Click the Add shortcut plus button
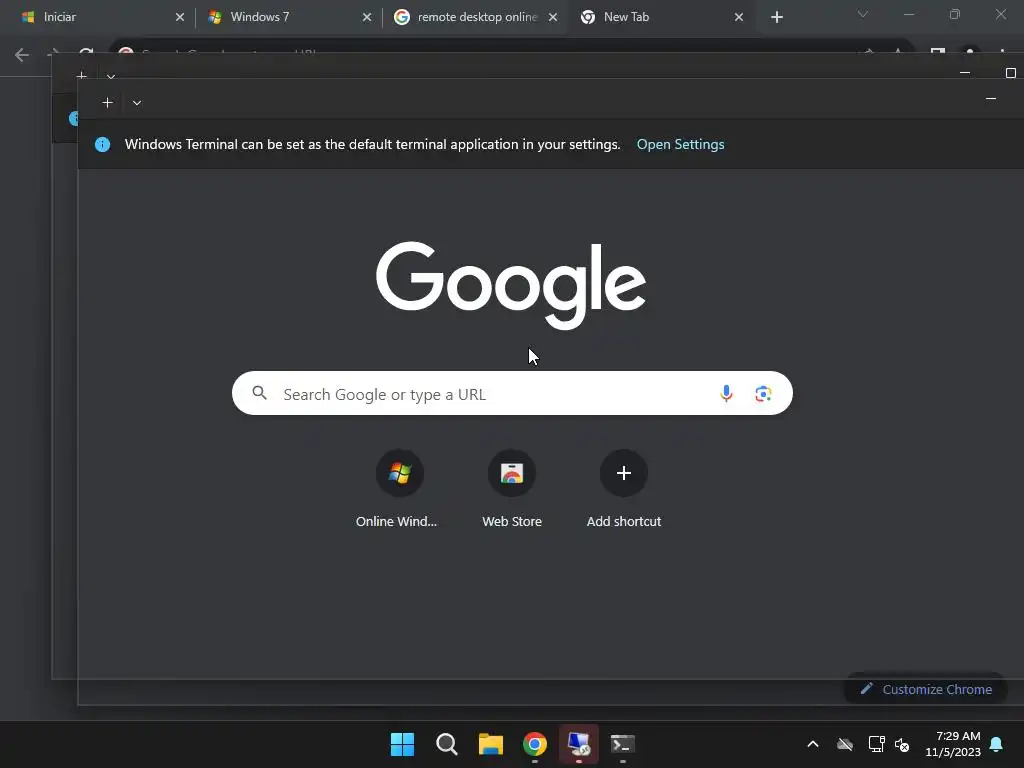Viewport: 1024px width, 768px height. (x=624, y=473)
